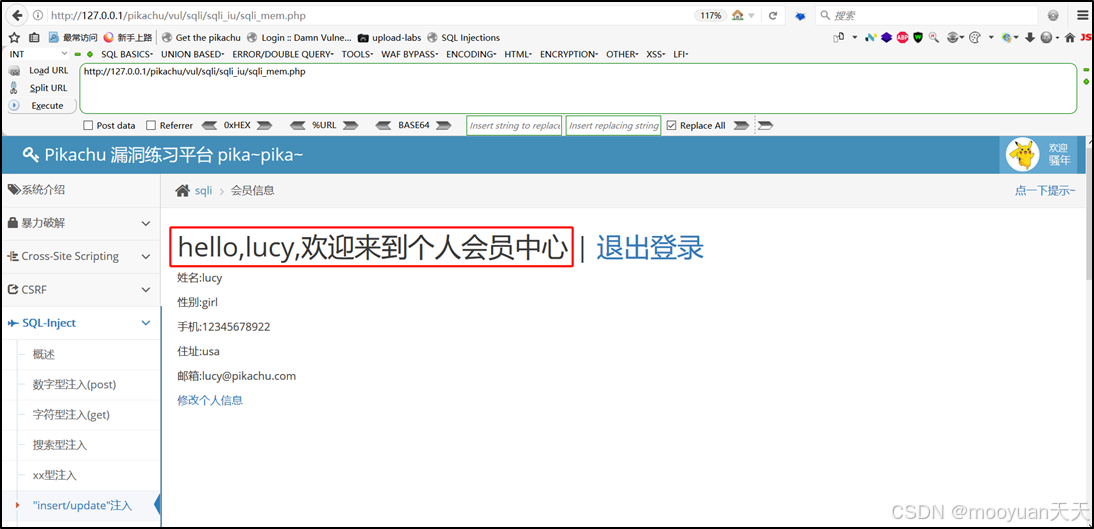The image size is (1094, 529).
Task: Select the 数字型注入(post) sidebar item
Action: point(75,385)
